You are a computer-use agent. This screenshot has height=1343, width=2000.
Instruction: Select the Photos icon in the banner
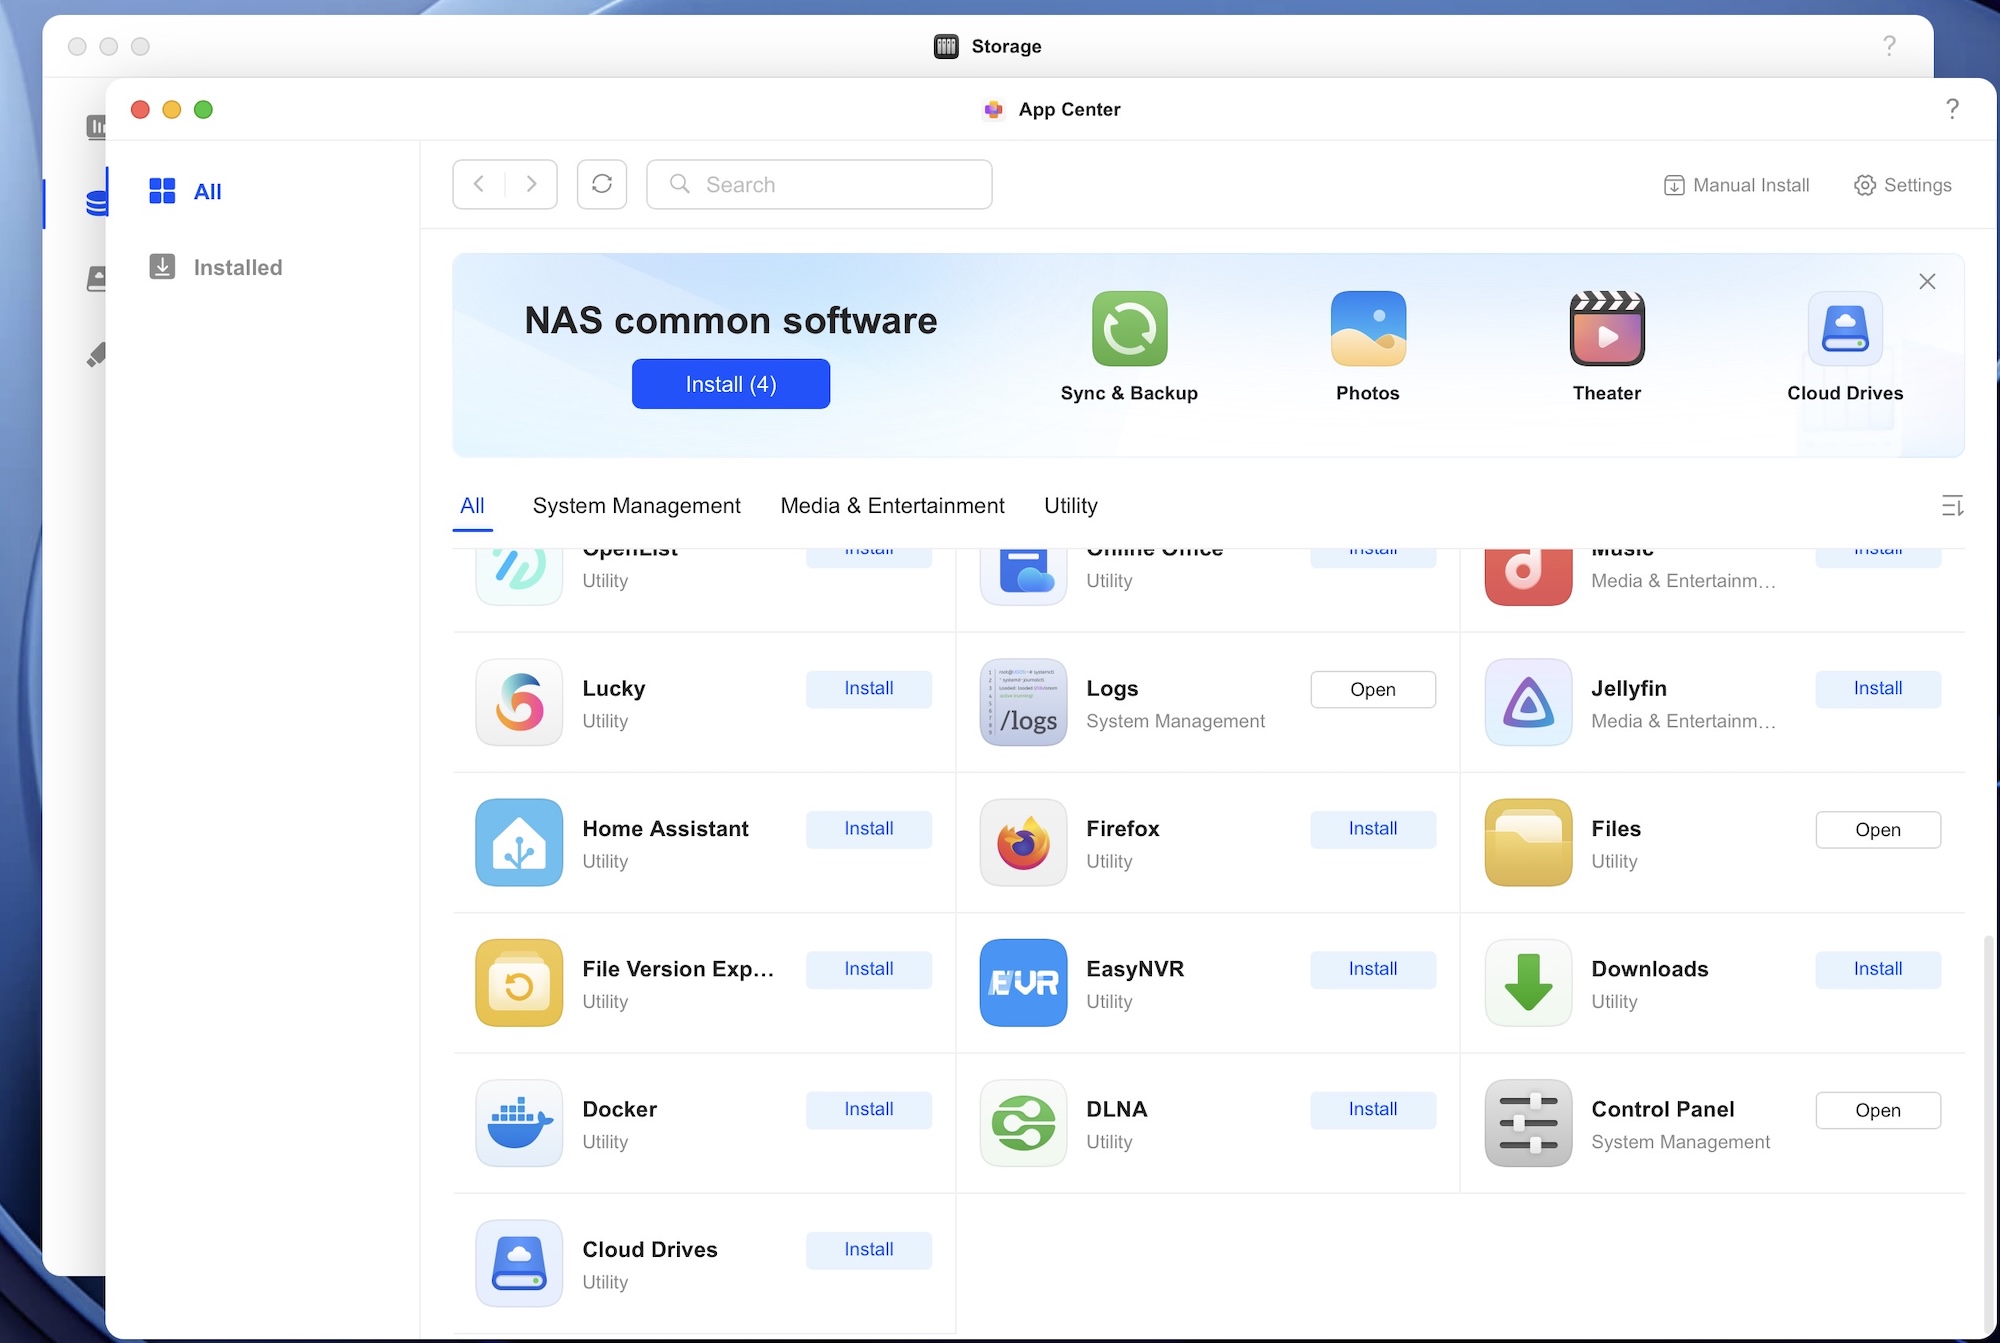[1367, 328]
